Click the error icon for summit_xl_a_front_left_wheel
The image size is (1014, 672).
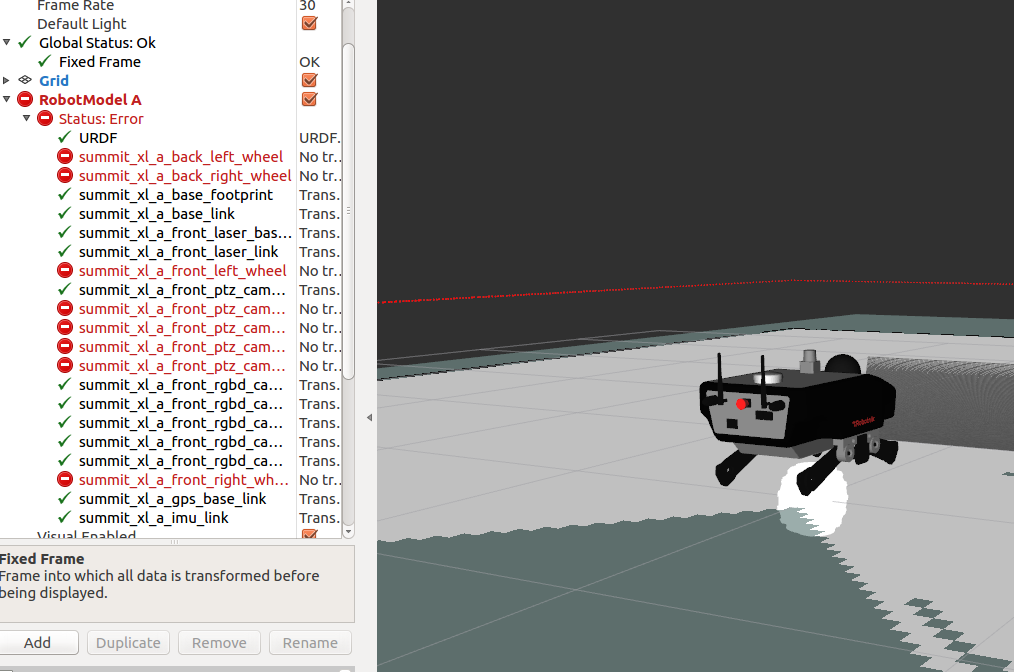click(65, 270)
